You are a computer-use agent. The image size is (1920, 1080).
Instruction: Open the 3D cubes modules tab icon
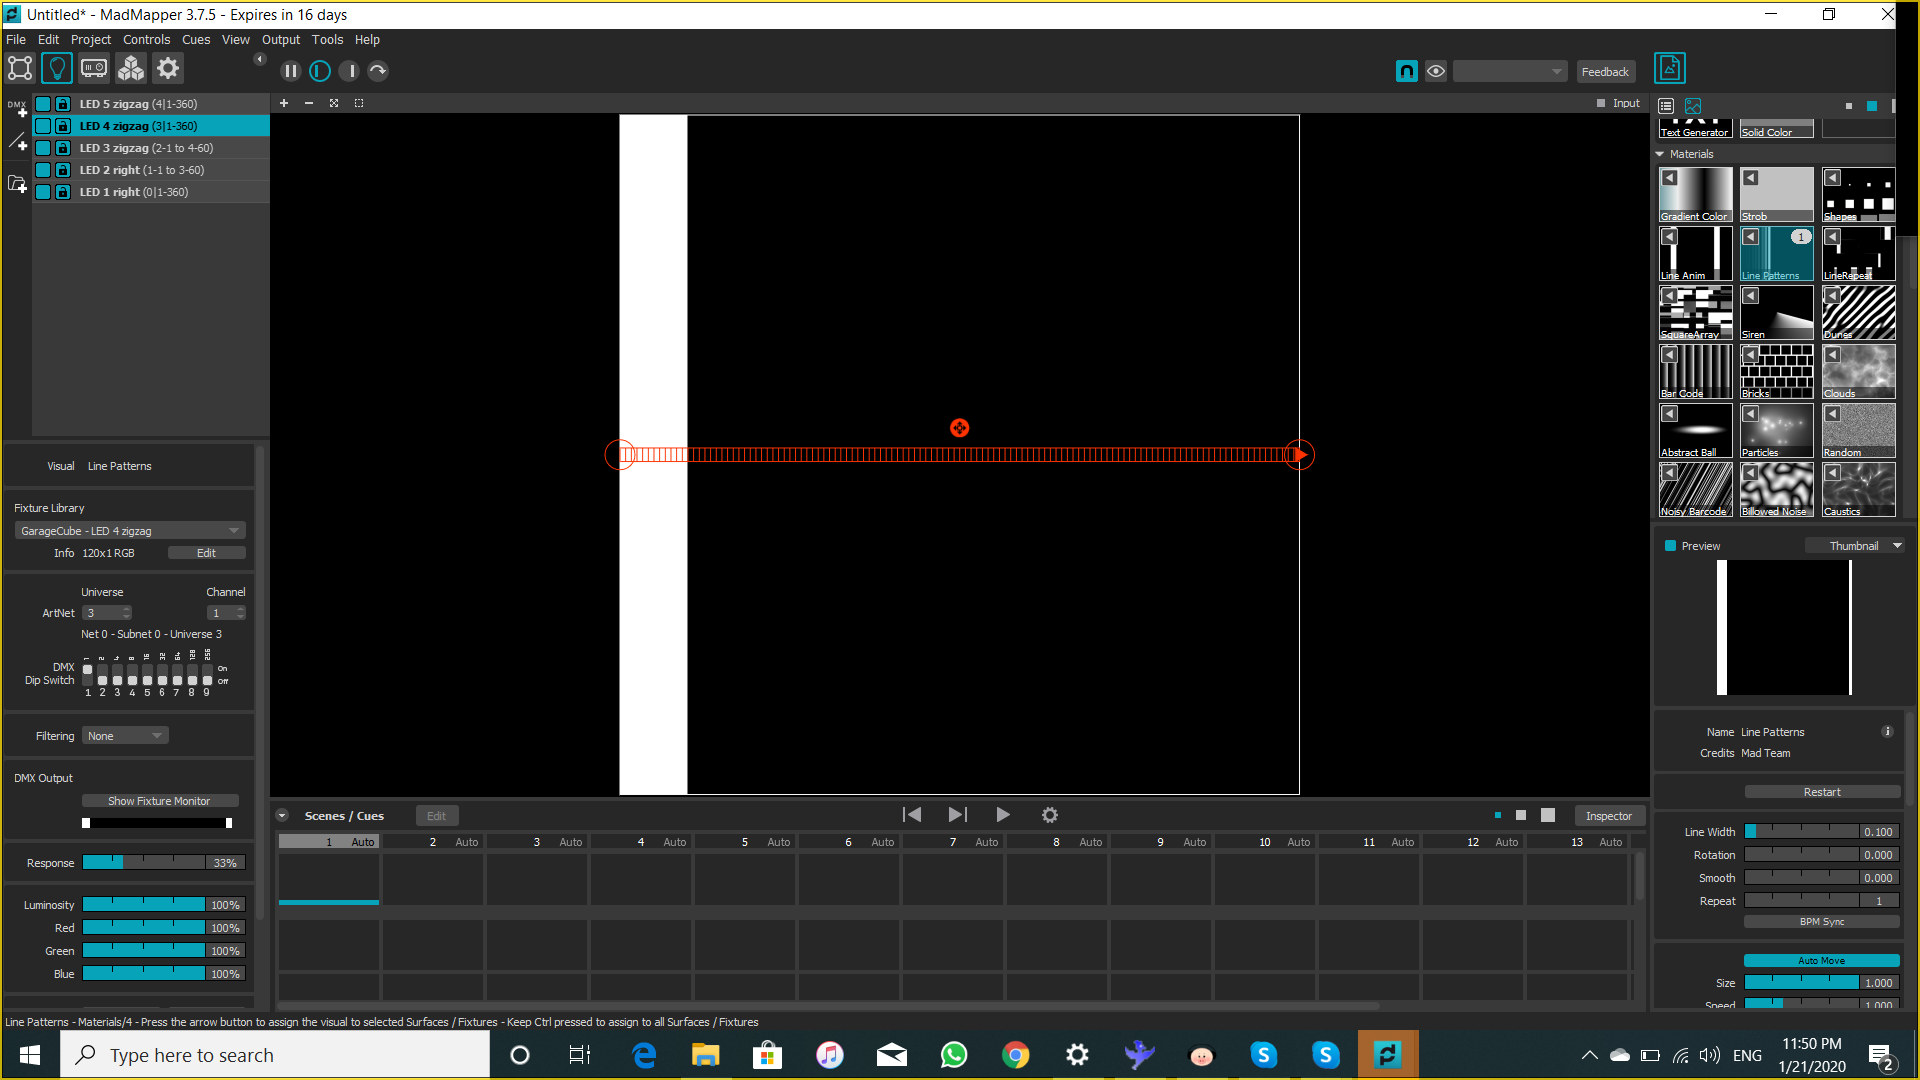click(131, 68)
